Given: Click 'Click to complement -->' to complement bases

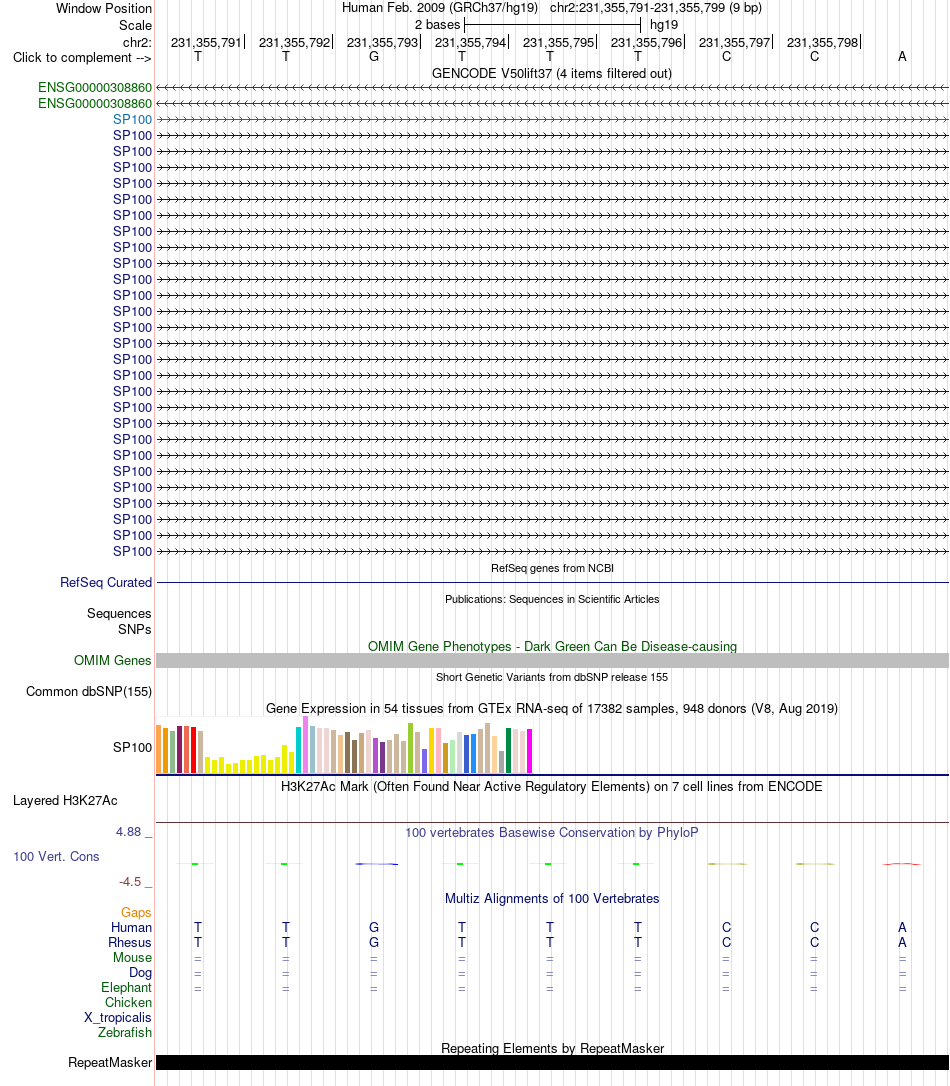Looking at the screenshot, I should coord(82,57).
